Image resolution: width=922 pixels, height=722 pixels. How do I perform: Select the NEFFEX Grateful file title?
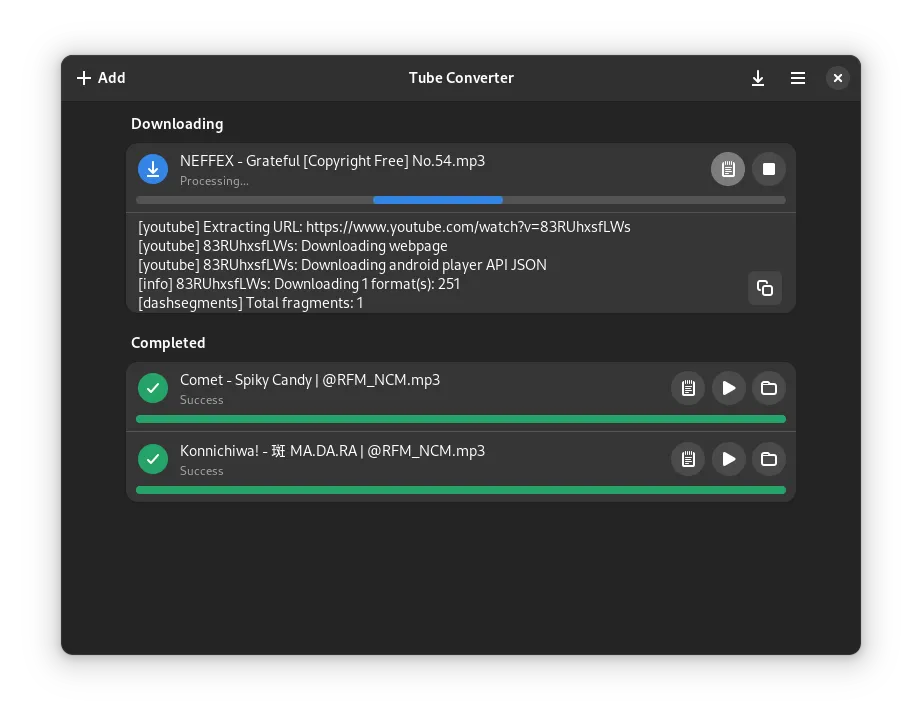(x=332, y=161)
